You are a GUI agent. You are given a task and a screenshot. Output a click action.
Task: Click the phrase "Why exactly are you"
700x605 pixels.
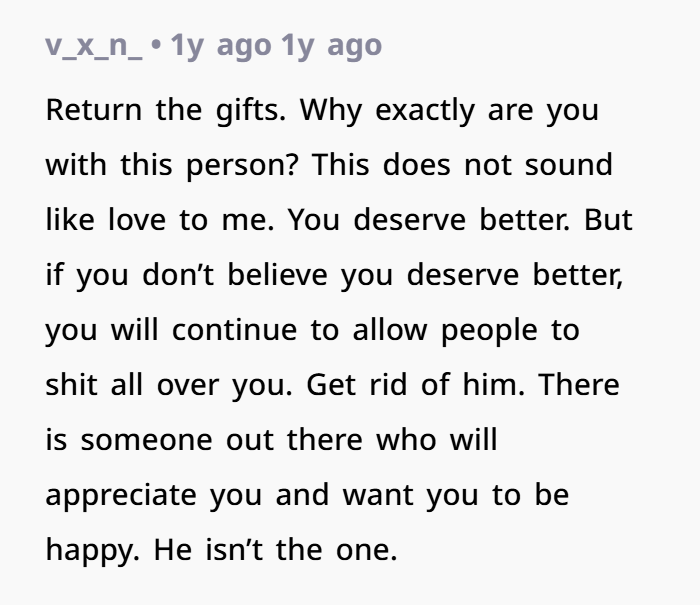[449, 109]
